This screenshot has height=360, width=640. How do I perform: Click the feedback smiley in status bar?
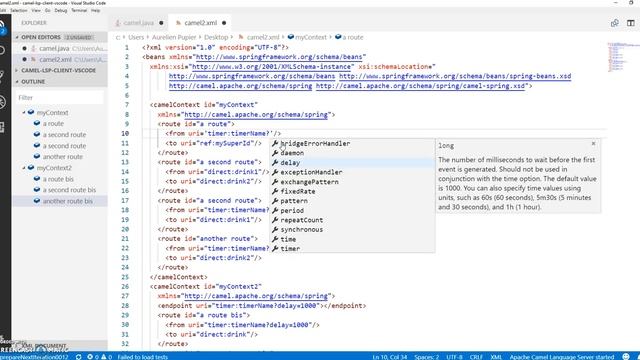pyautogui.click(x=626, y=356)
